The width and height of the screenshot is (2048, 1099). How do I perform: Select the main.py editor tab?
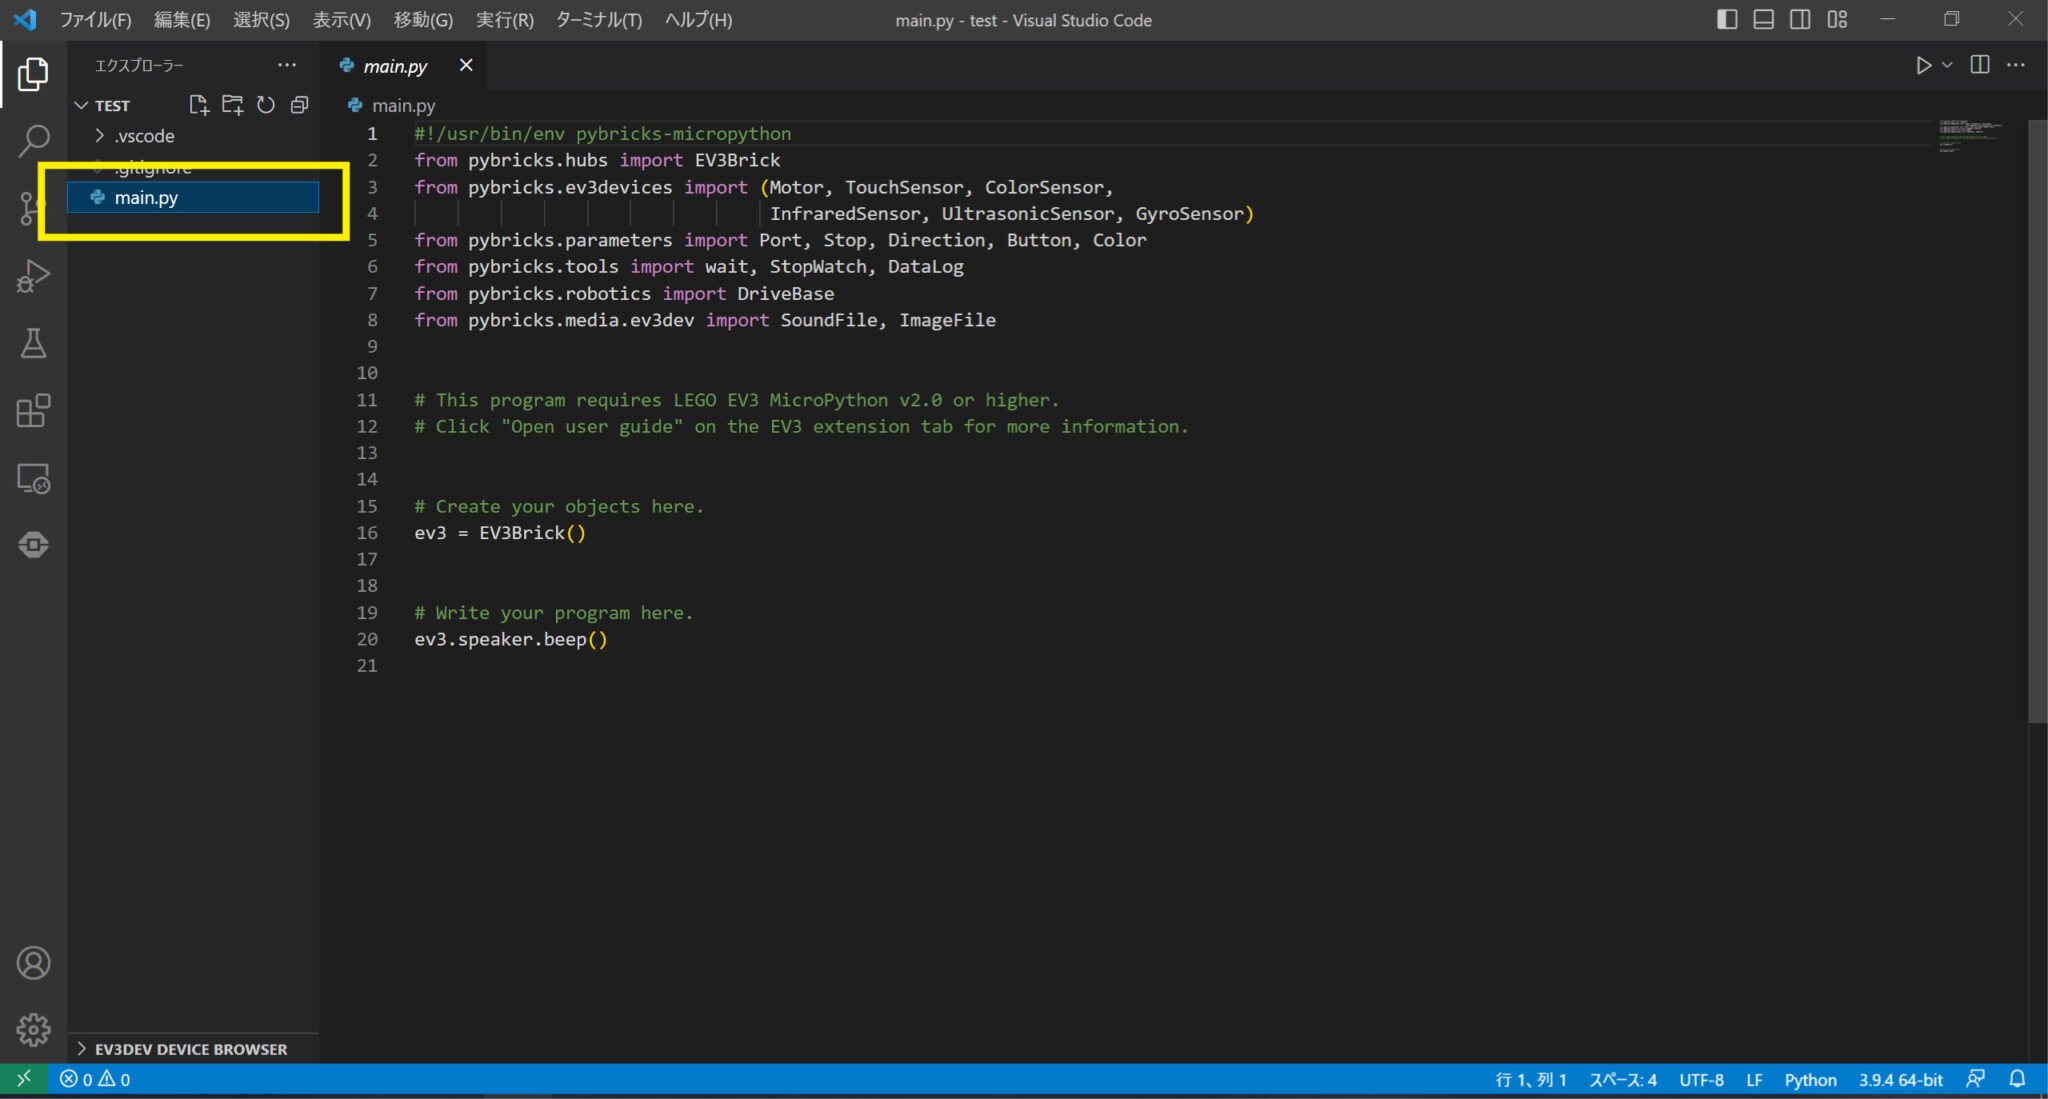pyautogui.click(x=395, y=66)
